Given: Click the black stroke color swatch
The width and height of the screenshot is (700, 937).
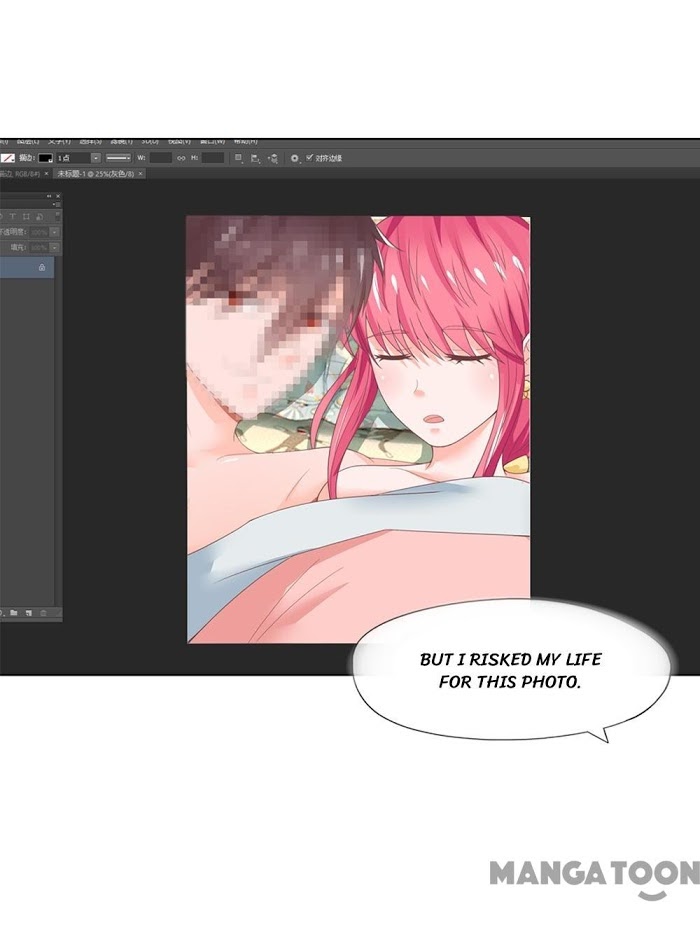Looking at the screenshot, I should coord(46,158).
